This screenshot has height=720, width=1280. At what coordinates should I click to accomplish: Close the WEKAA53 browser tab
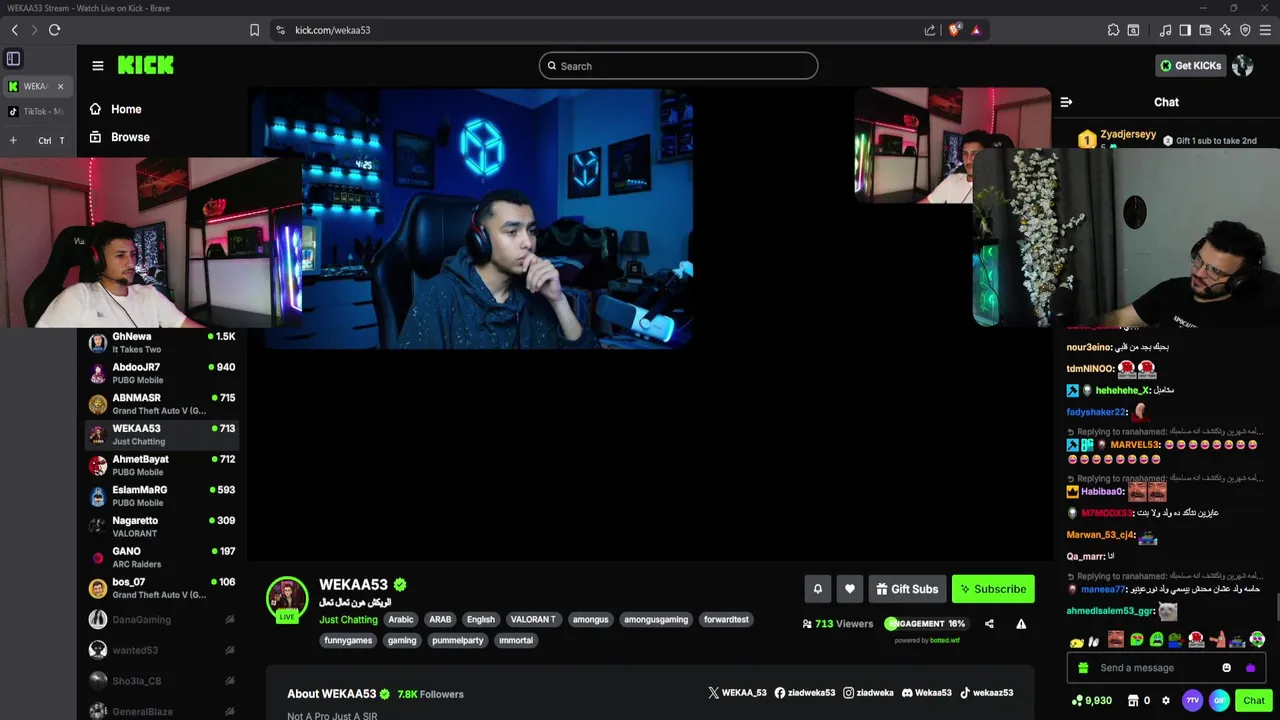pos(60,86)
